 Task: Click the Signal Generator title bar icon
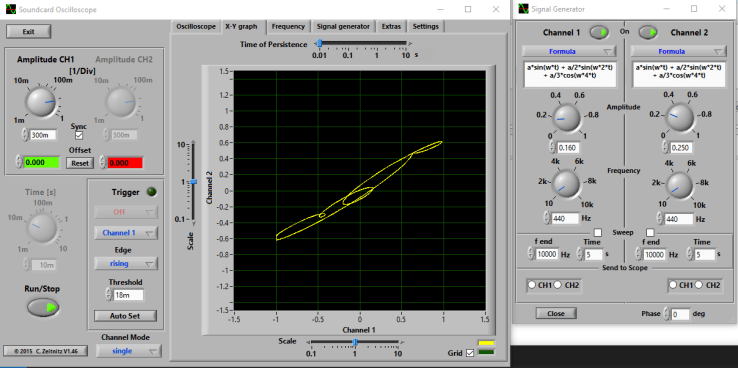[524, 9]
